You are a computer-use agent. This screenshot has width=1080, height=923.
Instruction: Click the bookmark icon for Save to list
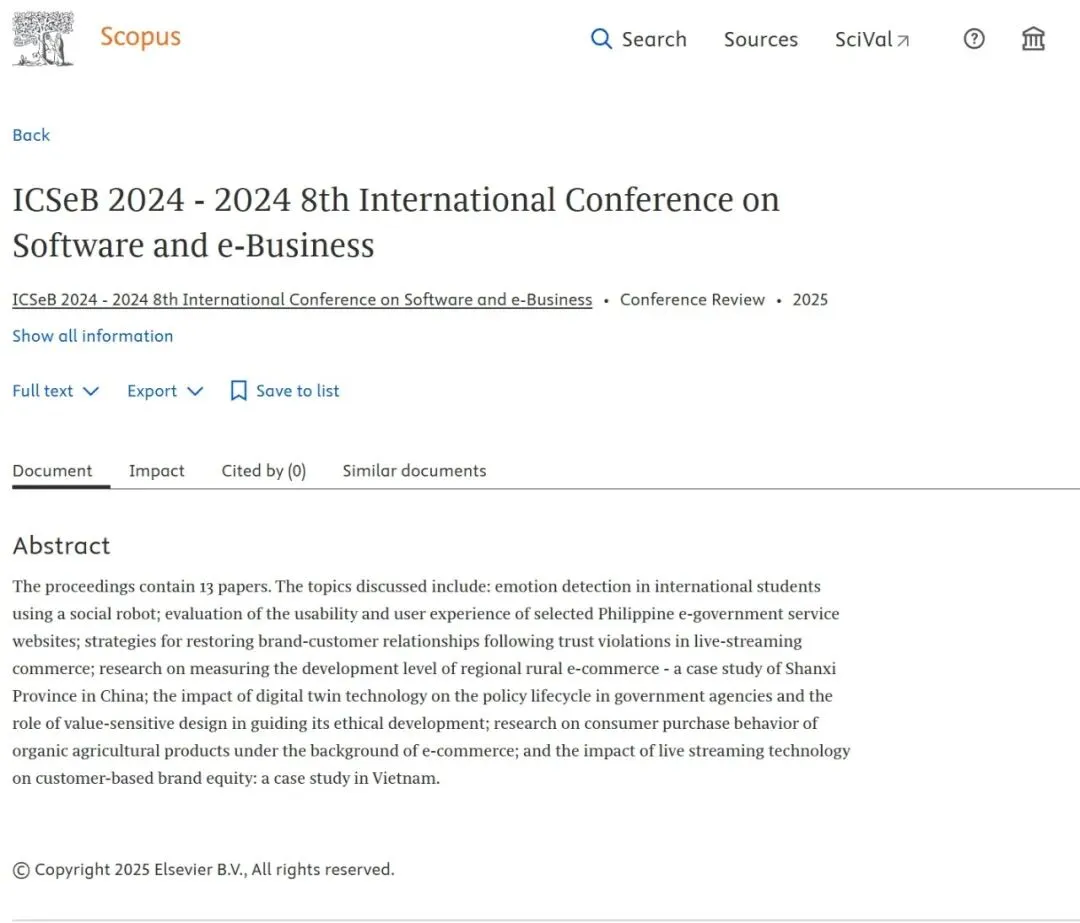click(238, 391)
